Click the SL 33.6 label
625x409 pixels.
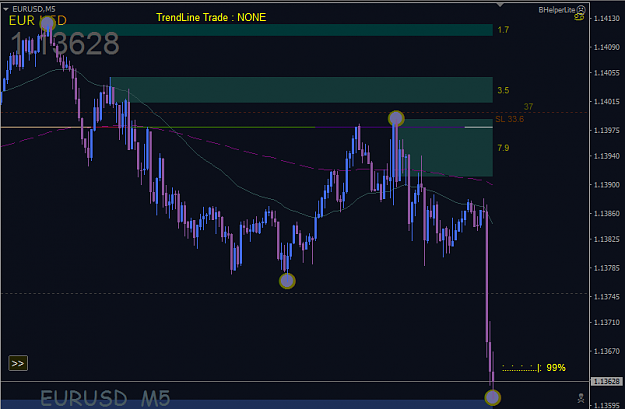[x=509, y=119]
